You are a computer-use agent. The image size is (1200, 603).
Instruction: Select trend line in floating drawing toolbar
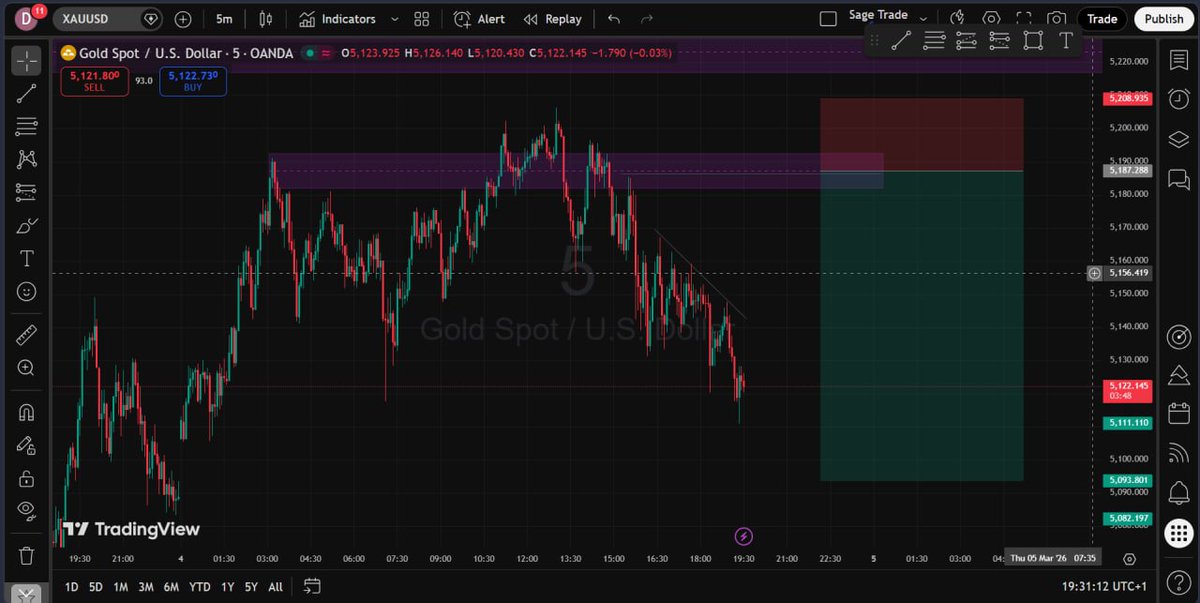point(901,41)
